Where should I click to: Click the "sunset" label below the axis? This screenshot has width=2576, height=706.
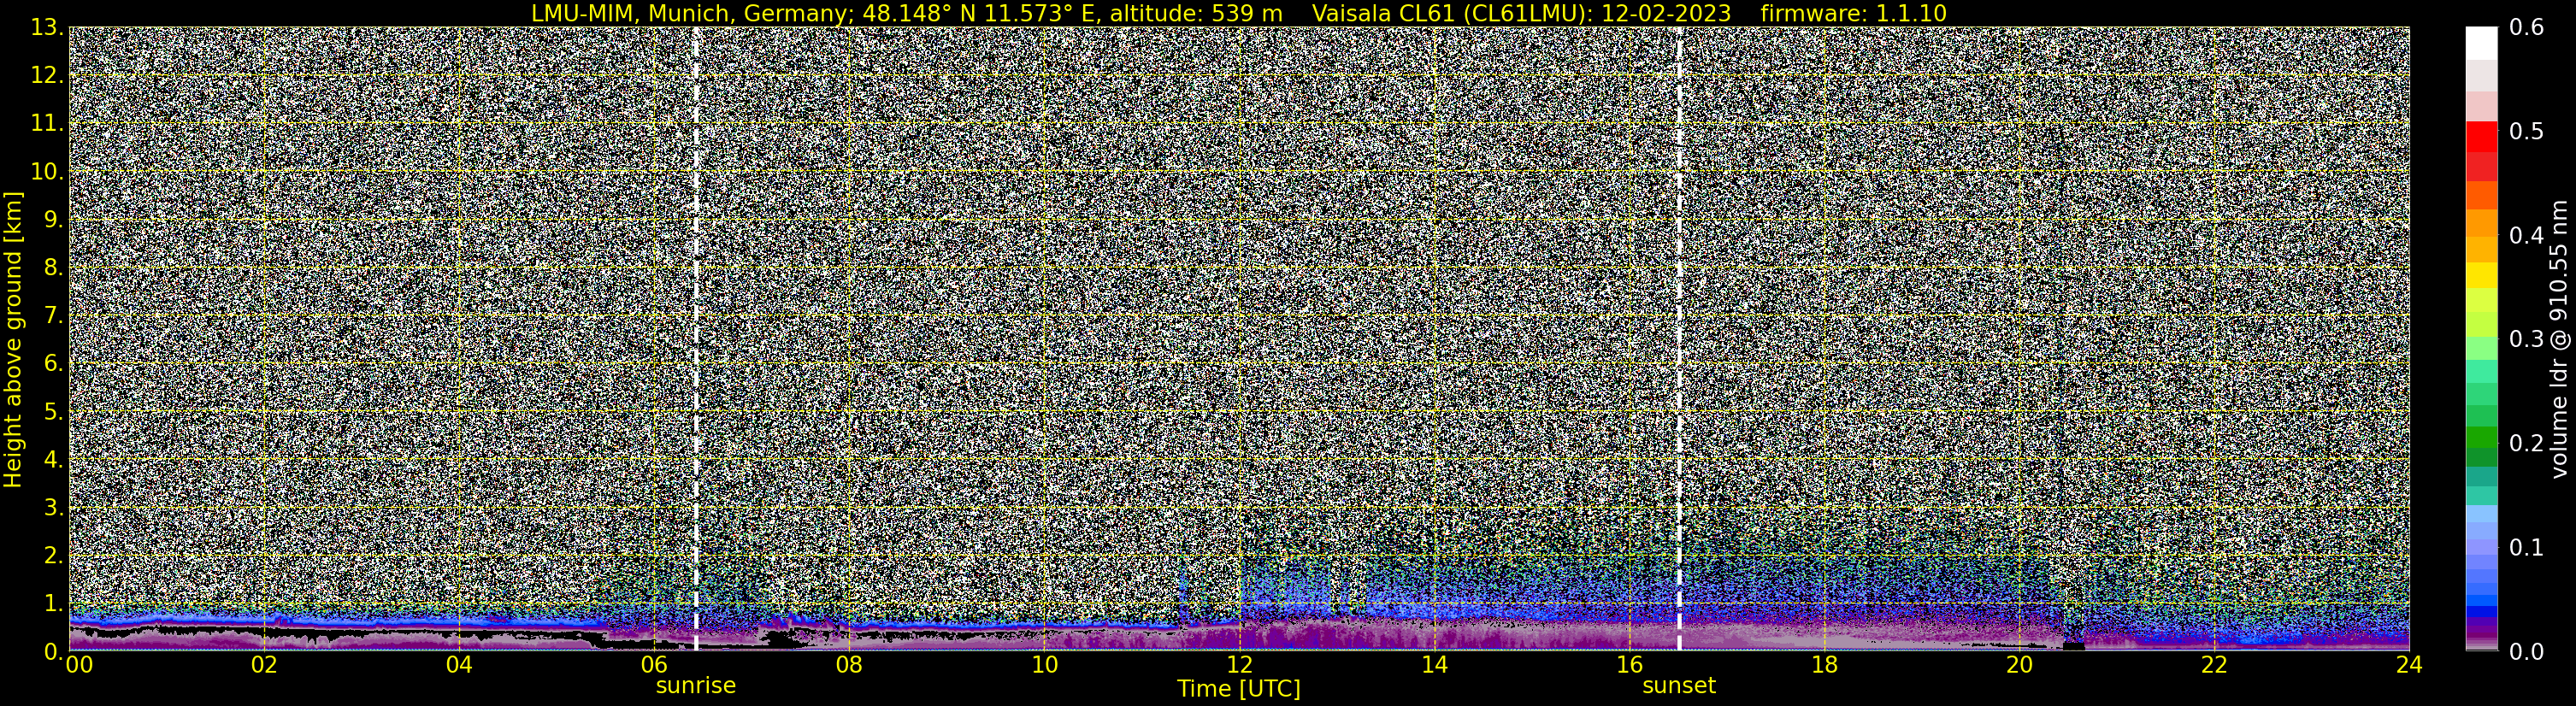coord(1679,686)
